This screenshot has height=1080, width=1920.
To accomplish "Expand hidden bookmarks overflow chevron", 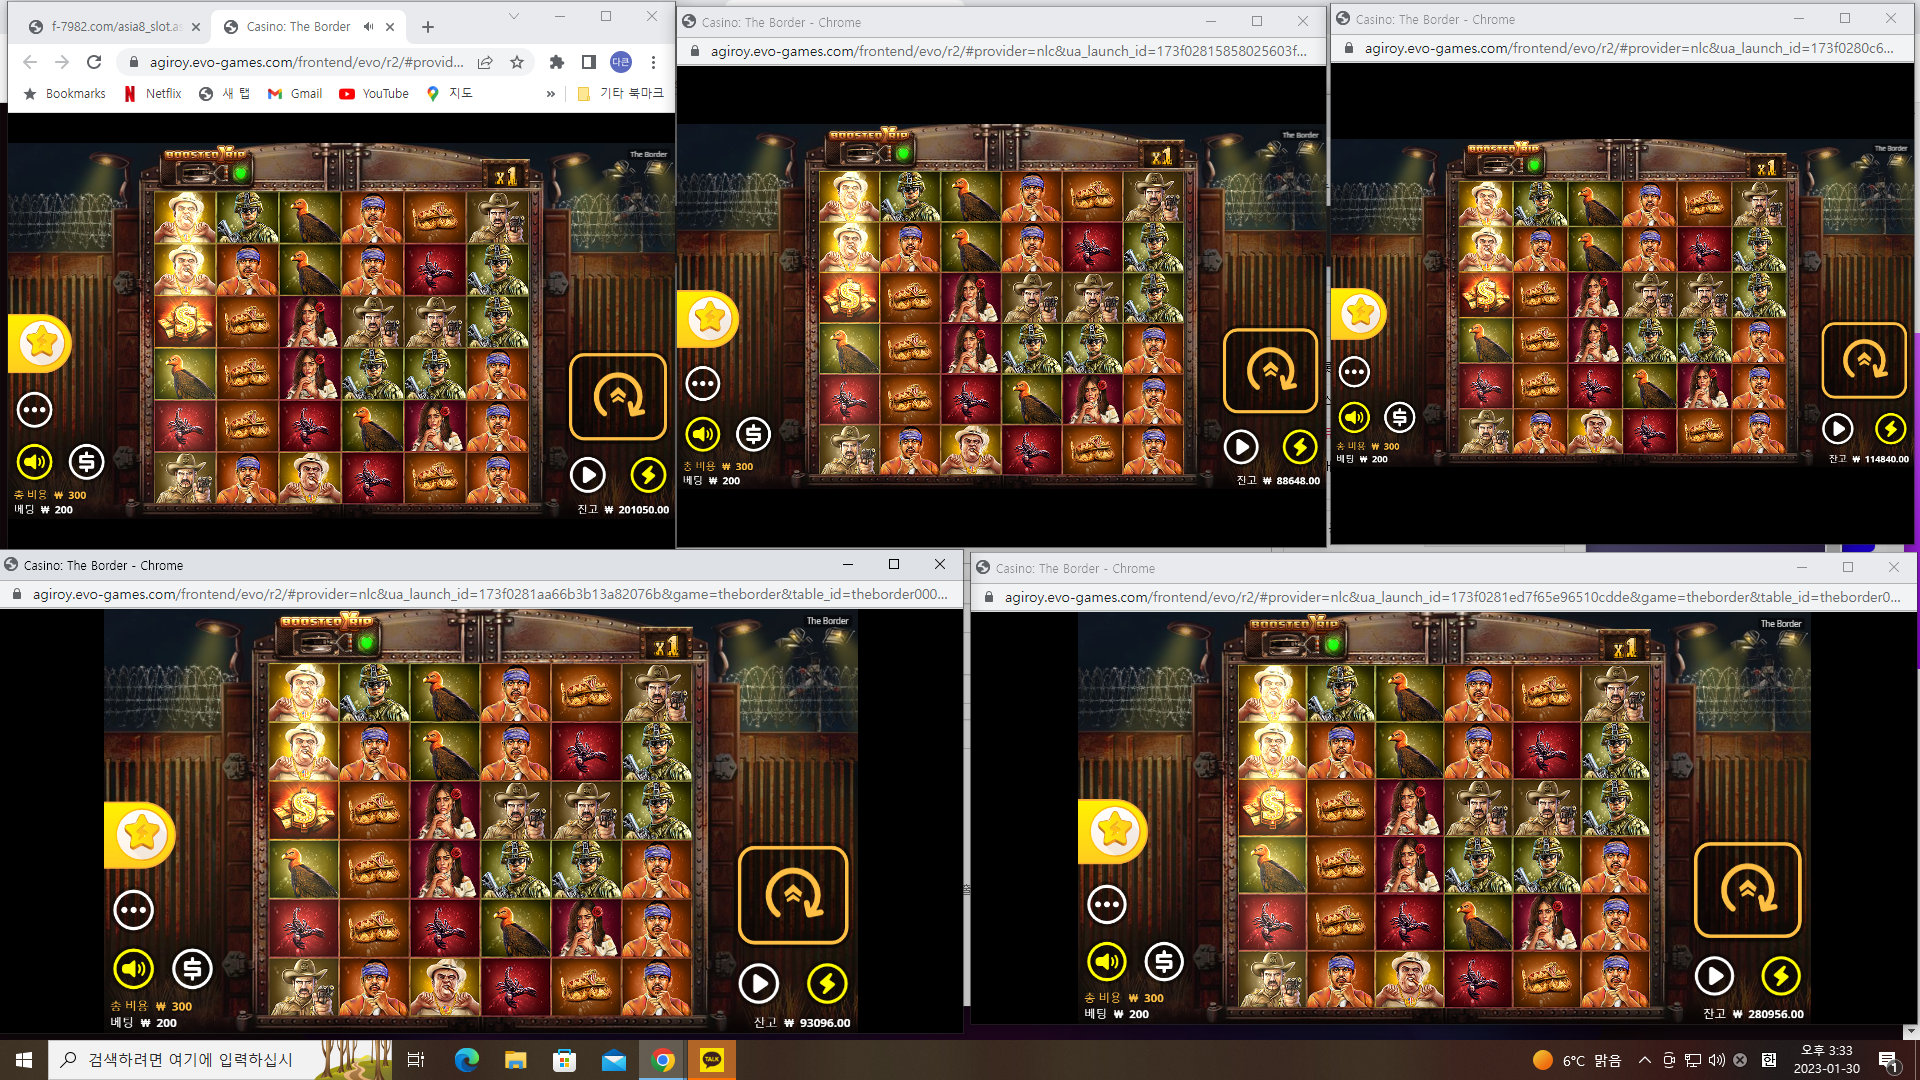I will click(x=550, y=93).
